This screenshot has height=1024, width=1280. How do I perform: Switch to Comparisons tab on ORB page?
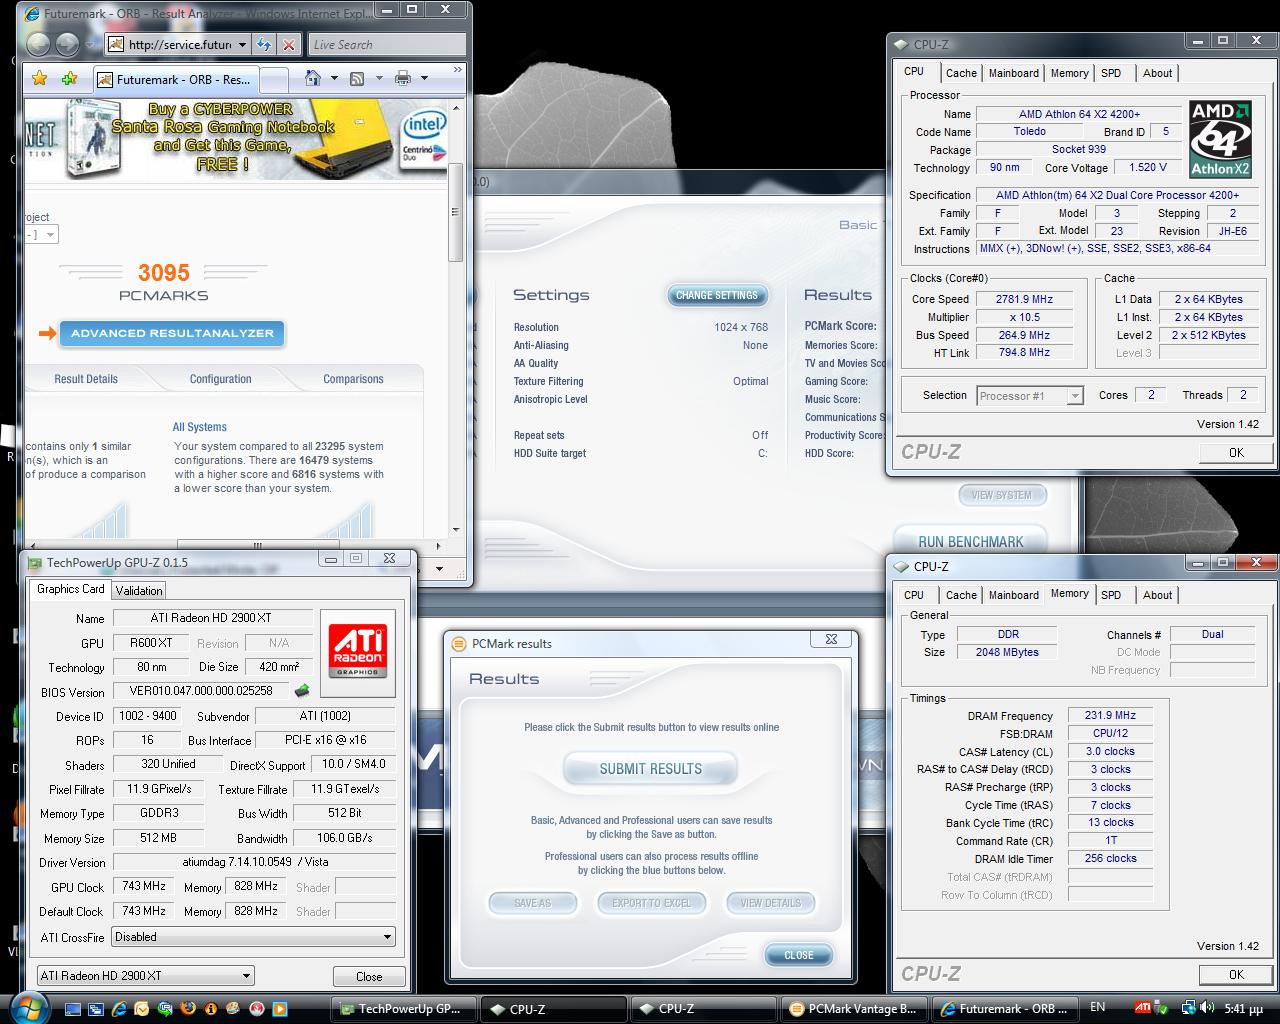tap(353, 379)
